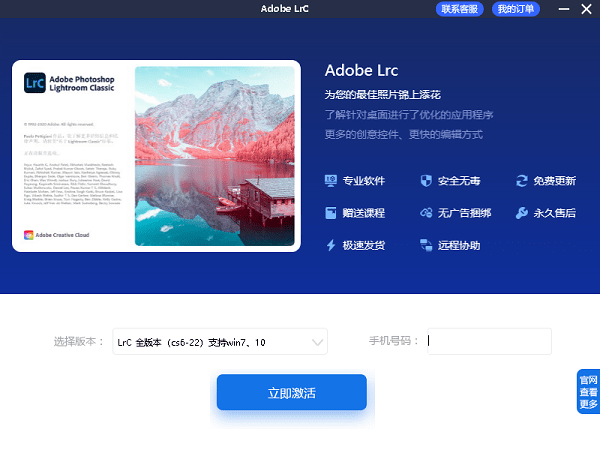Click the 极速发货 lightning icon
The image size is (600, 450).
pyautogui.click(x=331, y=245)
